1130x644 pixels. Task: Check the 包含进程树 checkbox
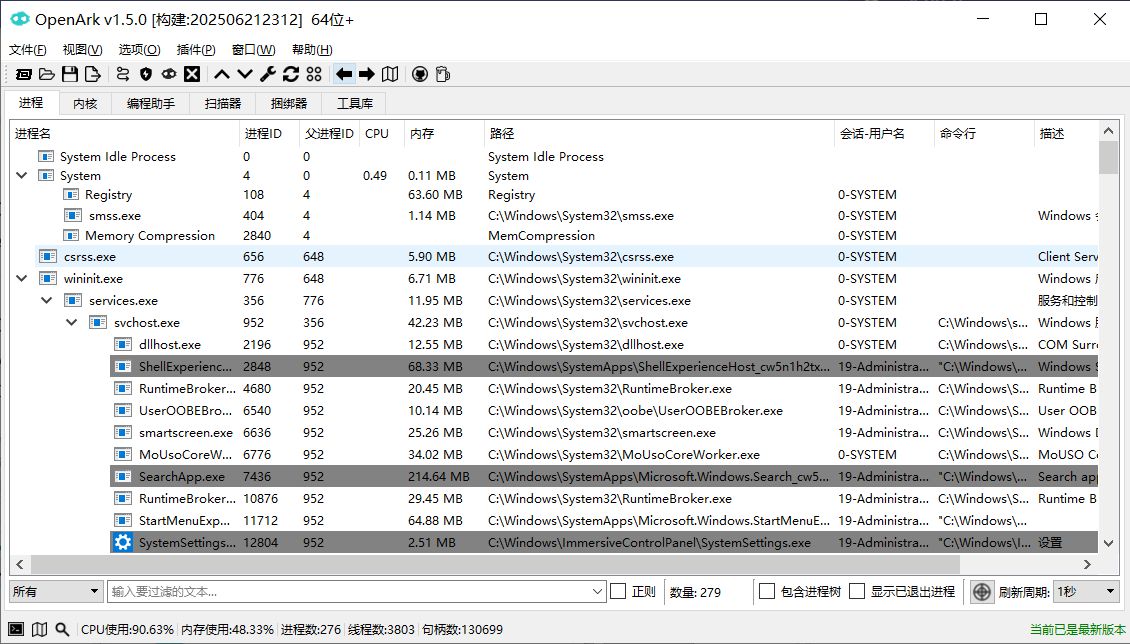click(768, 591)
